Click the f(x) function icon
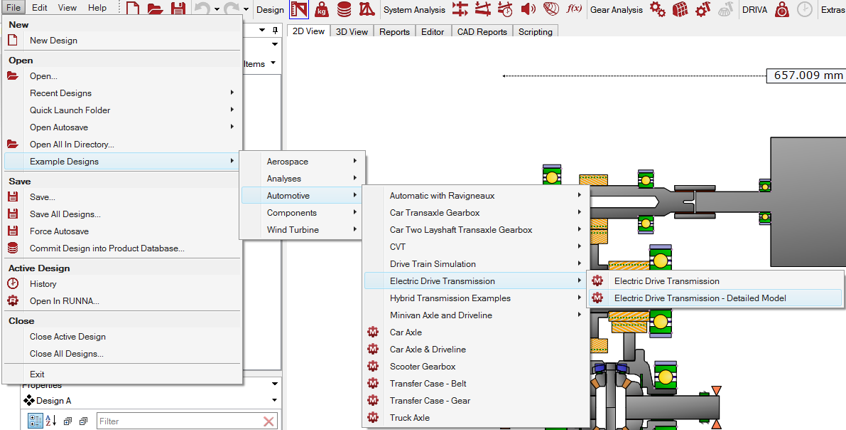Image resolution: width=846 pixels, height=430 pixels. click(574, 9)
